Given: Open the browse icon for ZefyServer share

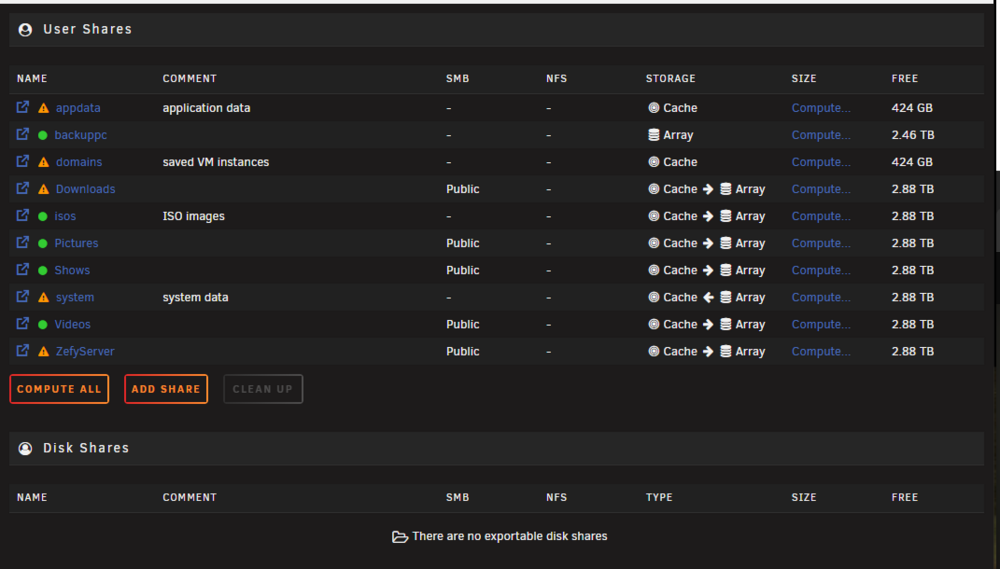Looking at the screenshot, I should (22, 350).
